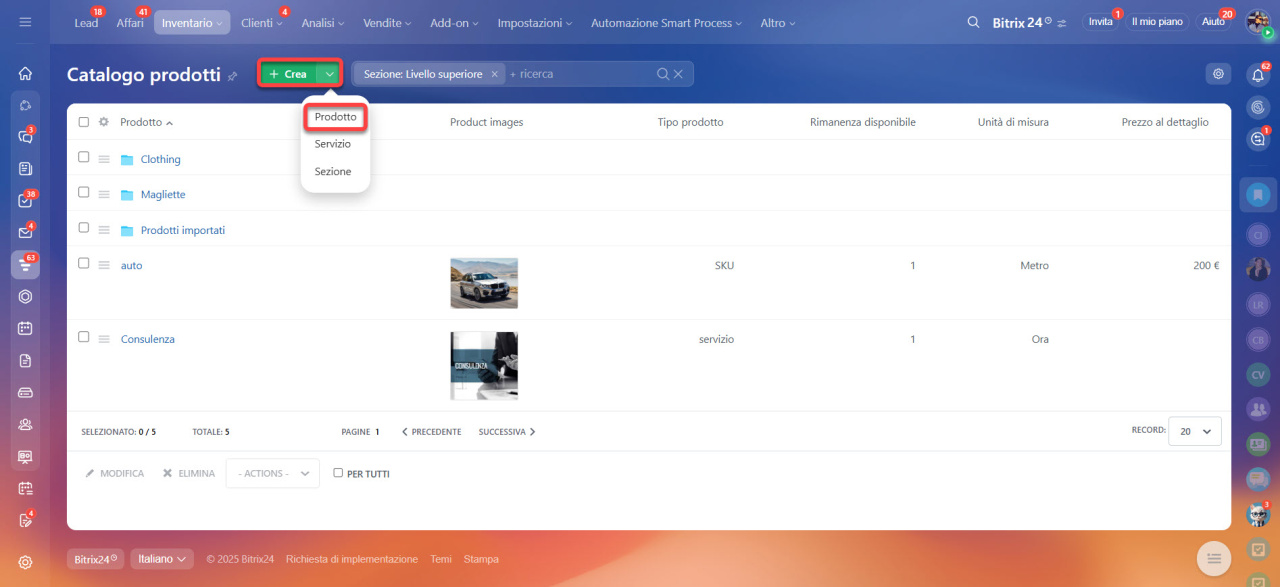
Task: Expand the Crea button dropdown arrow
Action: 329,74
